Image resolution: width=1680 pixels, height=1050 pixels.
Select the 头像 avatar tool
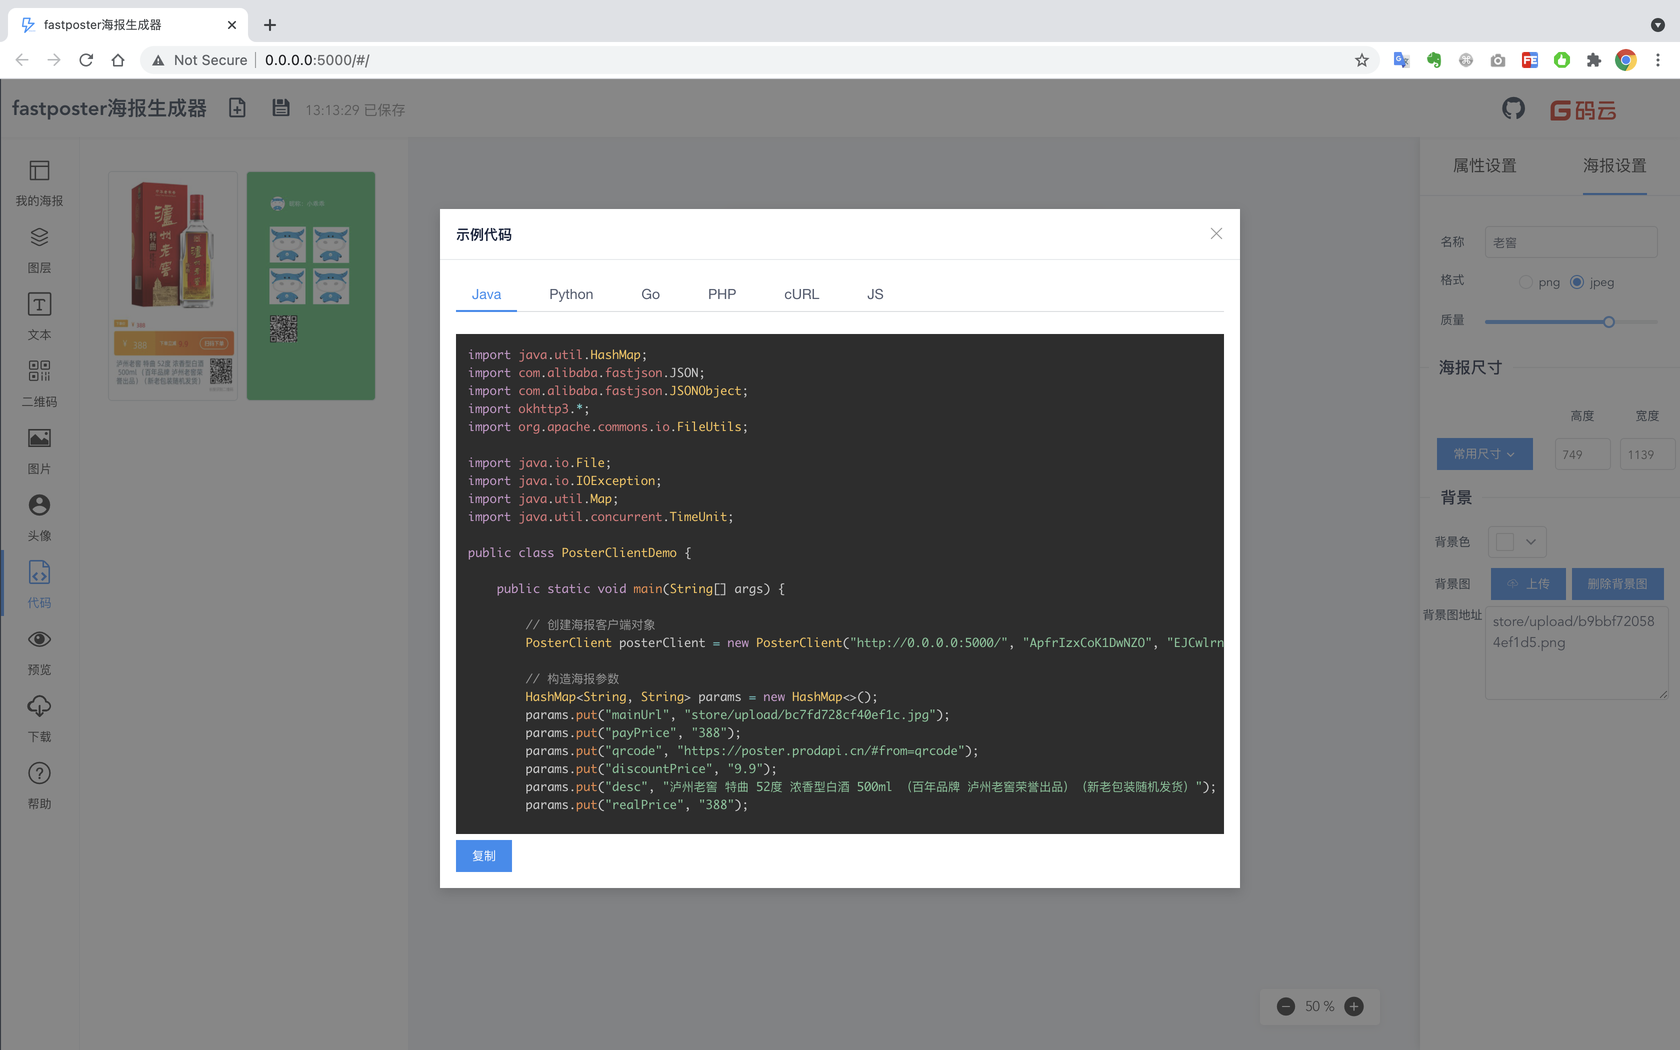[x=39, y=516]
